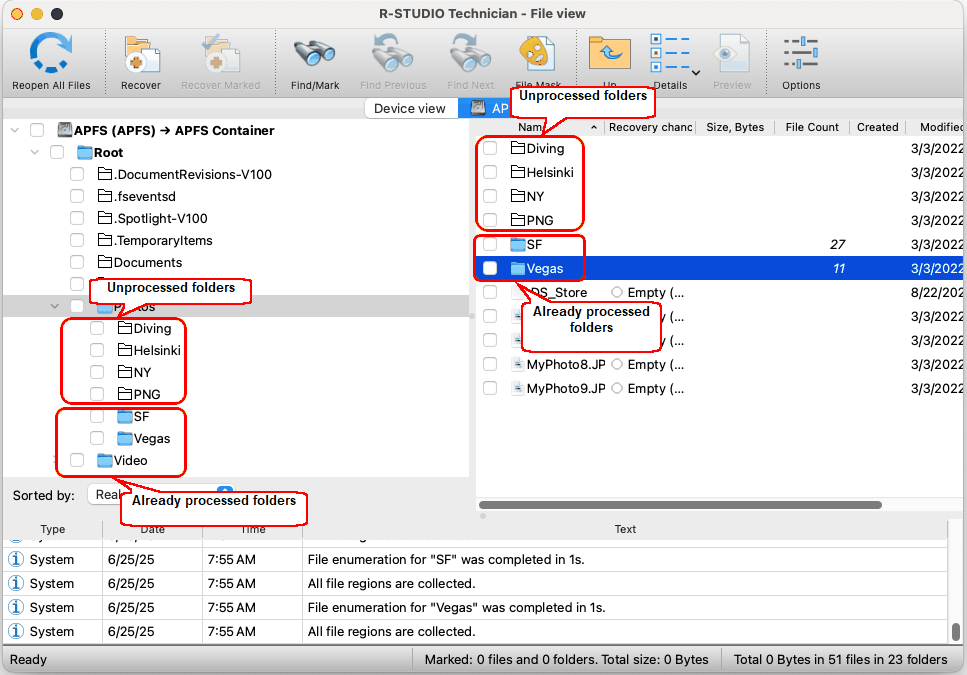
Task: Click the Ready status text
Action: (28, 660)
